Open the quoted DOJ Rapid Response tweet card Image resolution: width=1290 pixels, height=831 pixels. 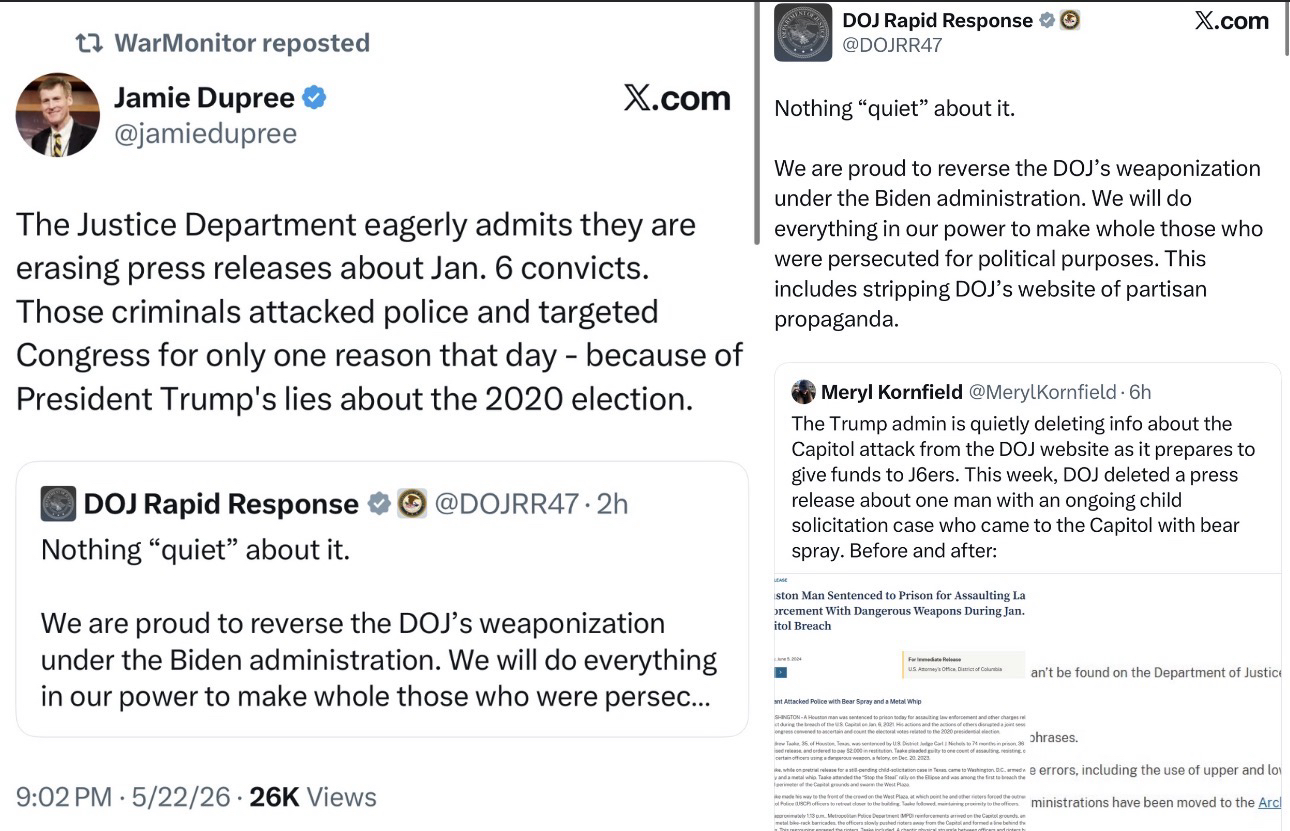[x=382, y=598]
